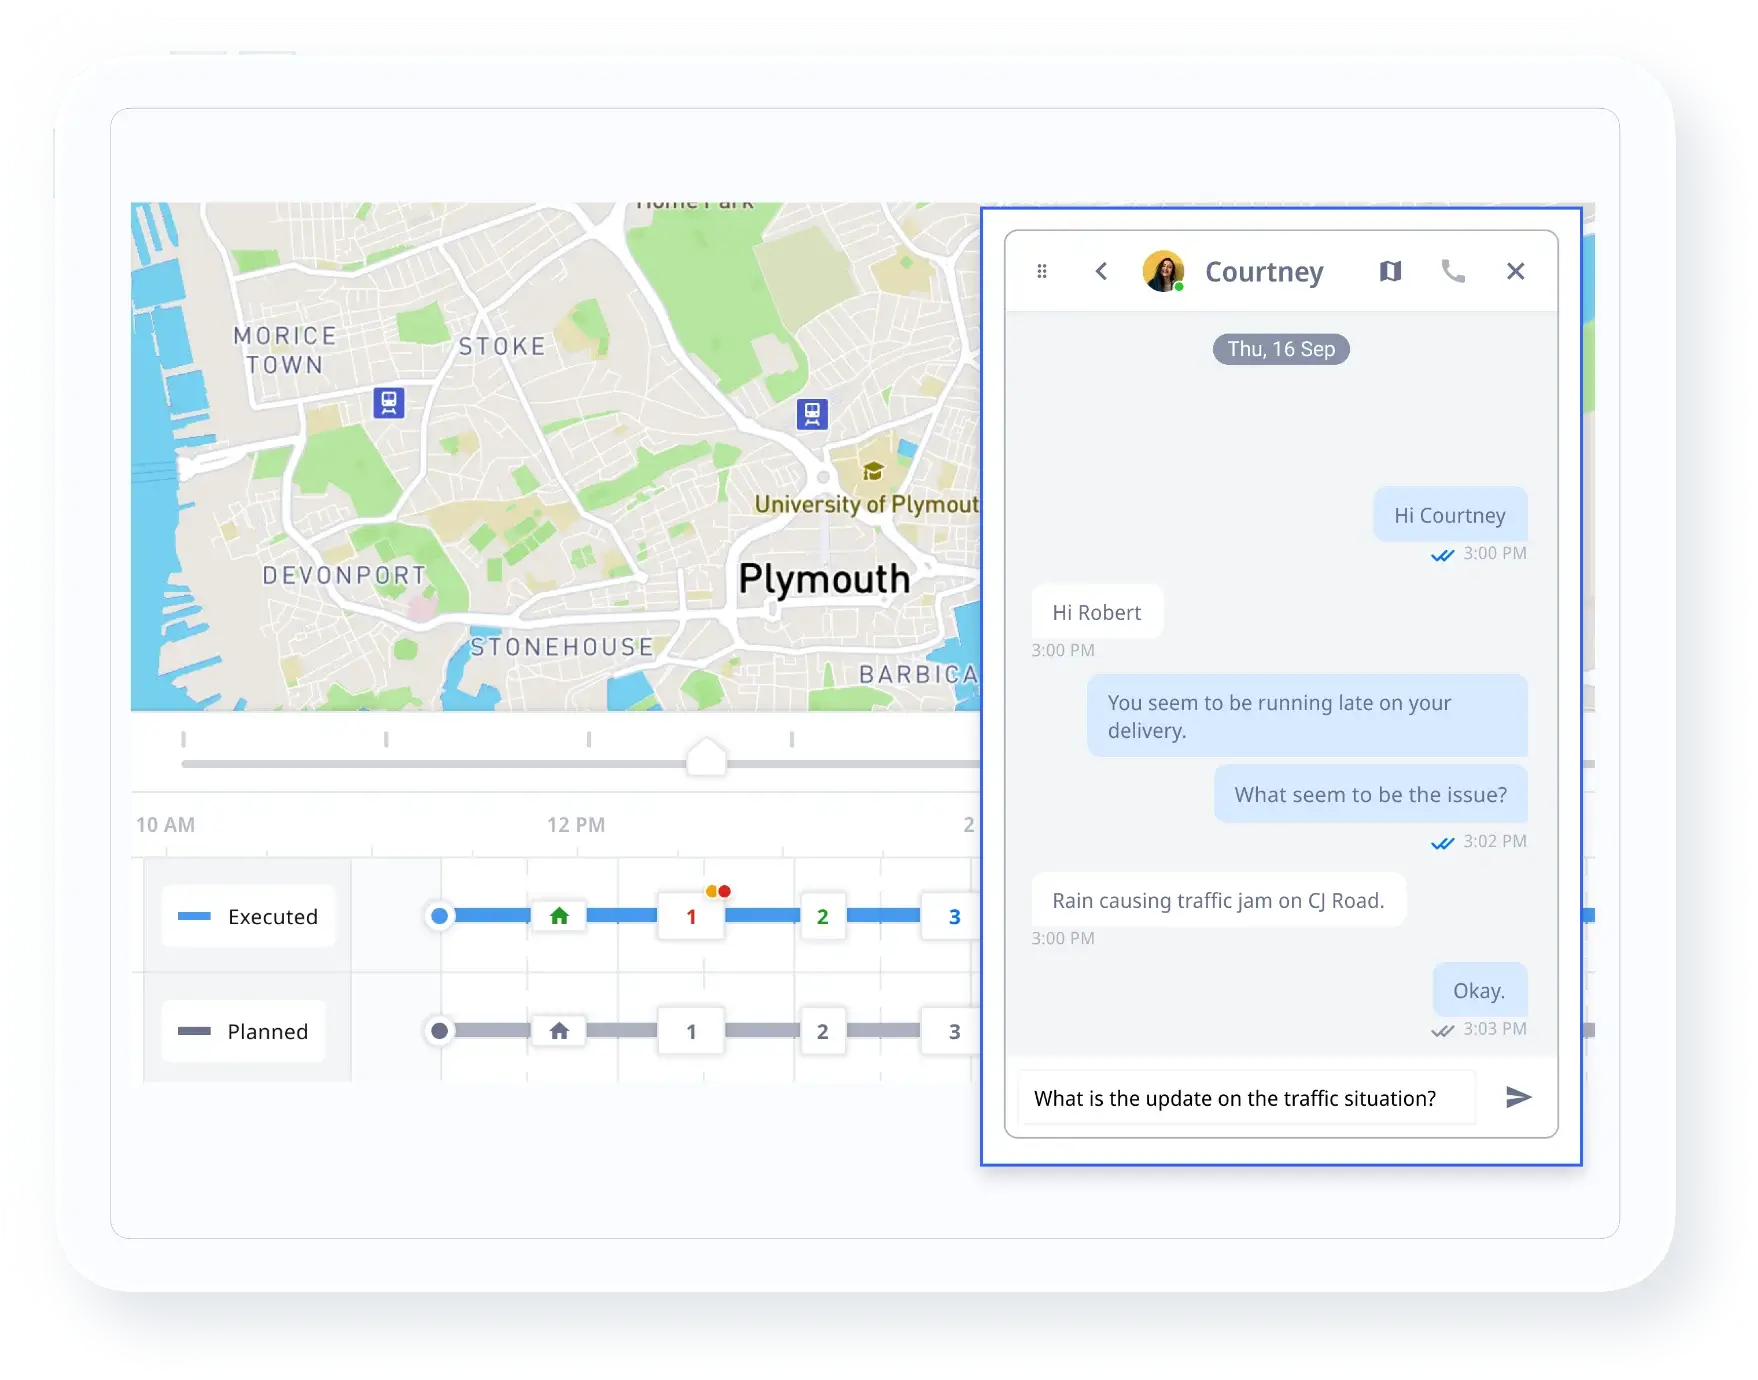
Task: Select stop 3 on the Planned route
Action: pos(954,1032)
